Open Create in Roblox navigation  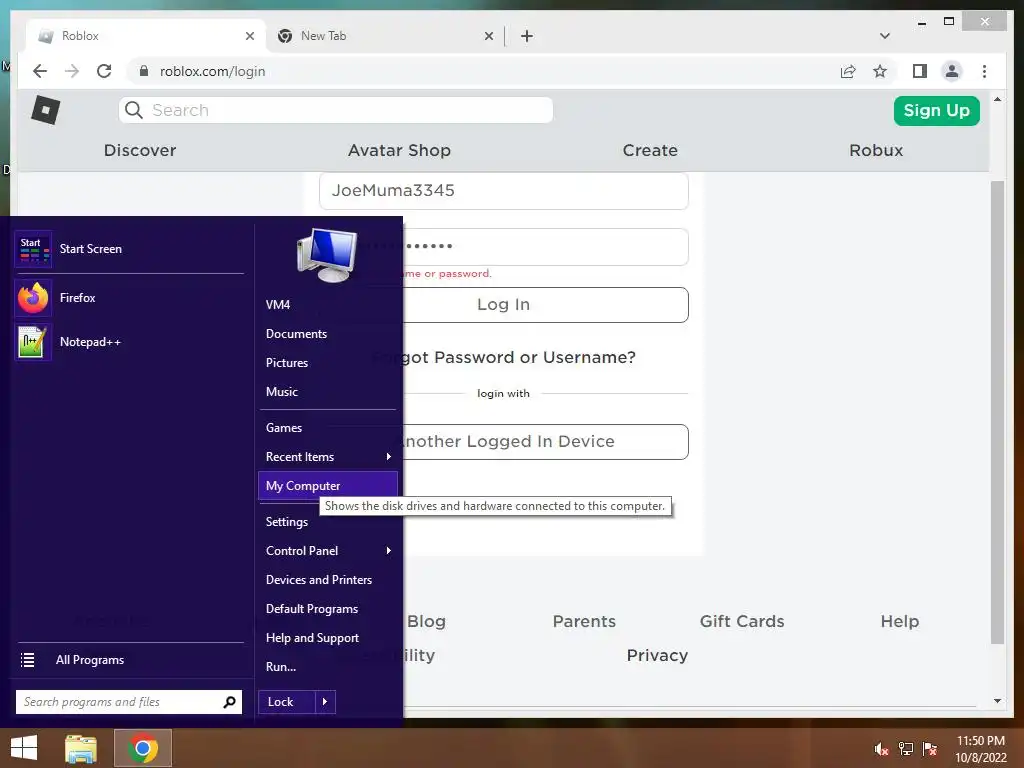(x=650, y=150)
